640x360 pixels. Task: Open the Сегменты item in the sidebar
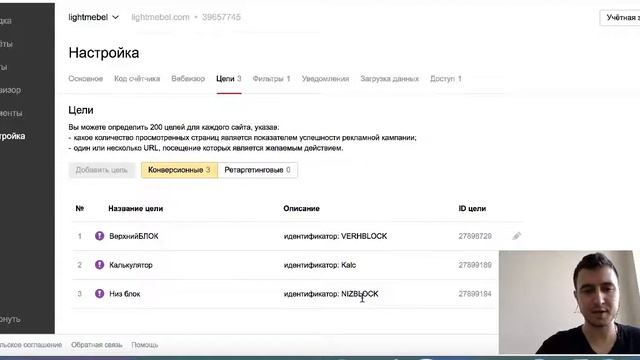pyautogui.click(x=11, y=113)
